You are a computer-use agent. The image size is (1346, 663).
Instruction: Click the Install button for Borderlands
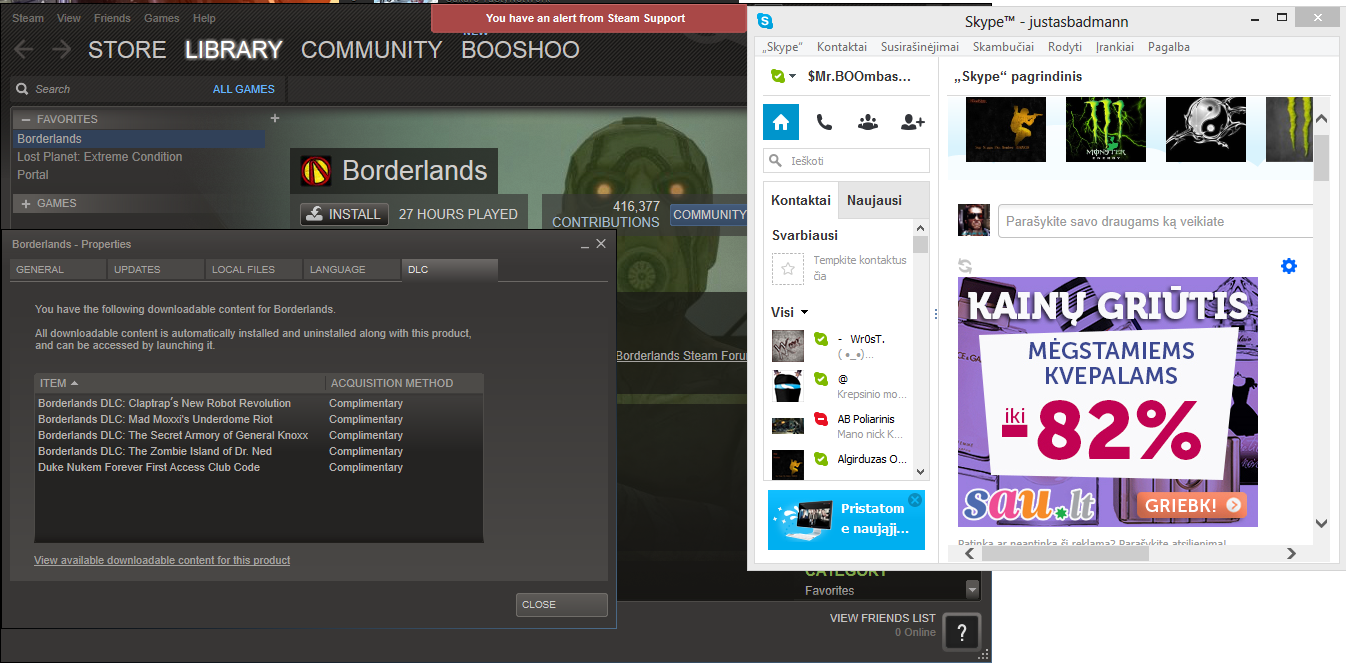[x=345, y=214]
